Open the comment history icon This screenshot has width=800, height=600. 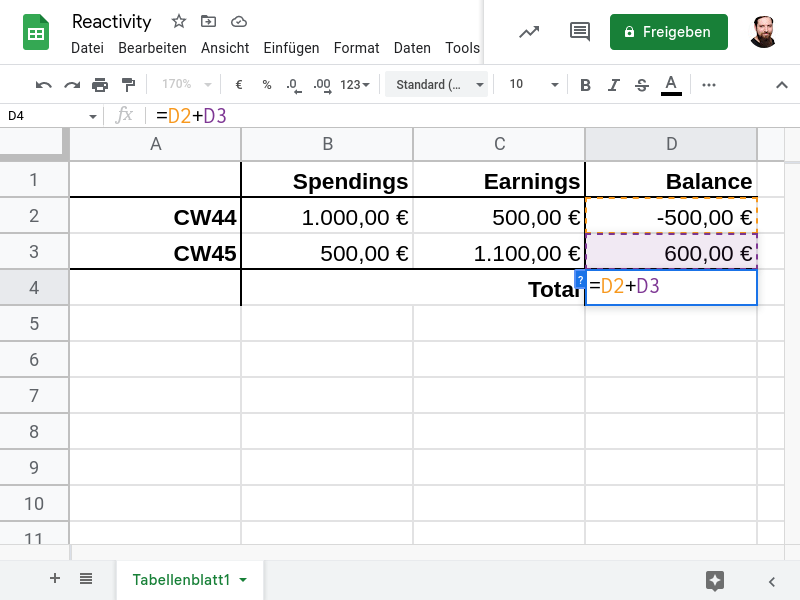click(579, 32)
